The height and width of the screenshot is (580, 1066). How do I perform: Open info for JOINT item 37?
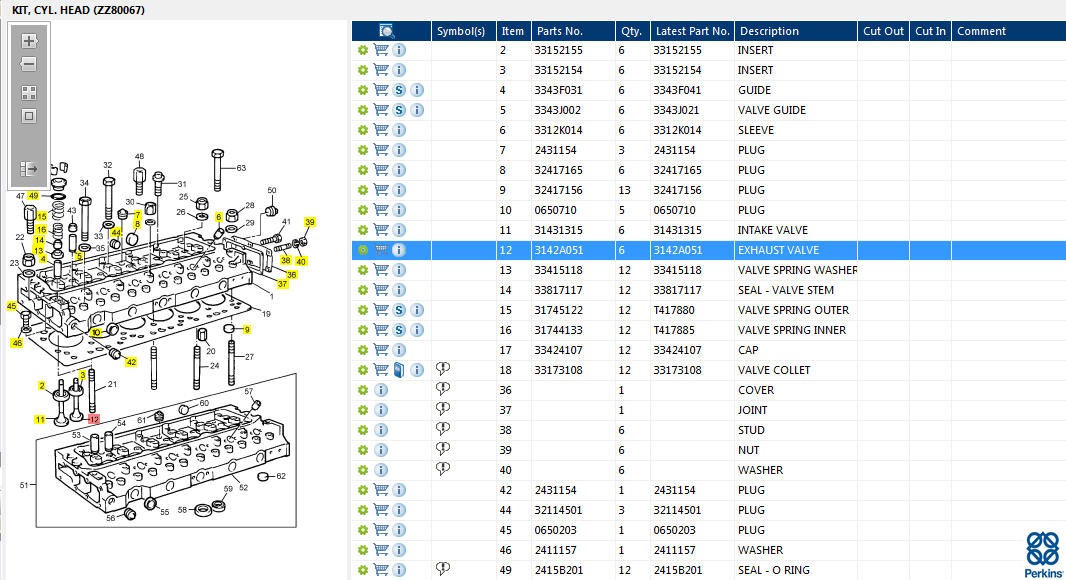(x=381, y=410)
